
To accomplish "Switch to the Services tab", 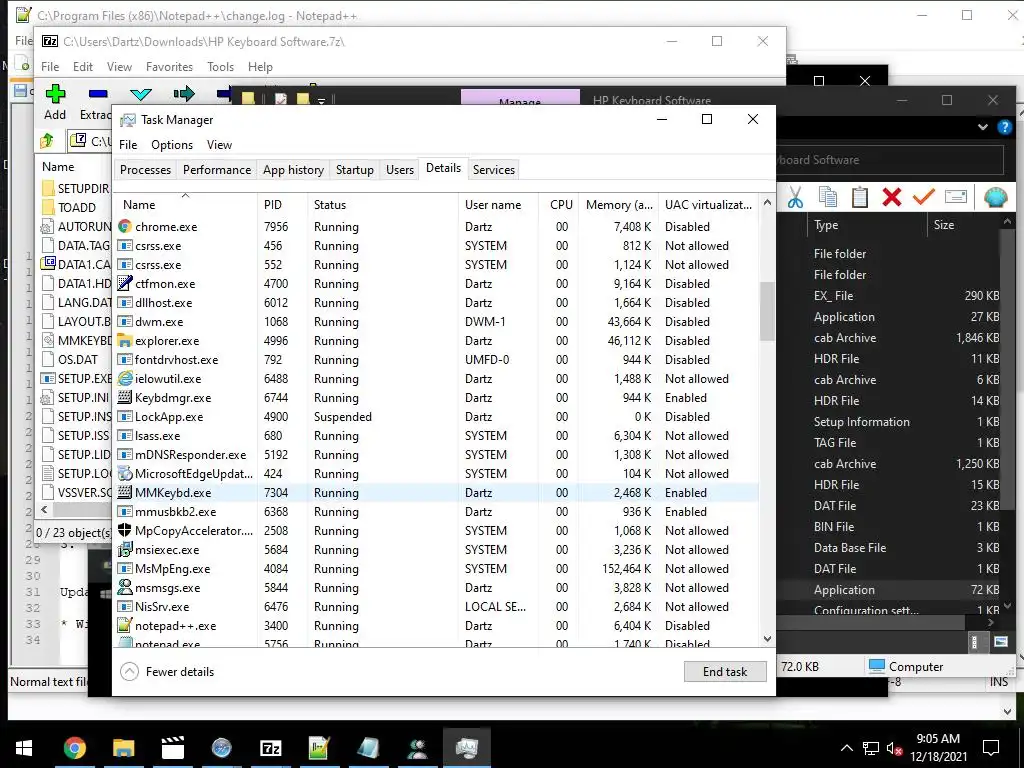I will [x=494, y=170].
